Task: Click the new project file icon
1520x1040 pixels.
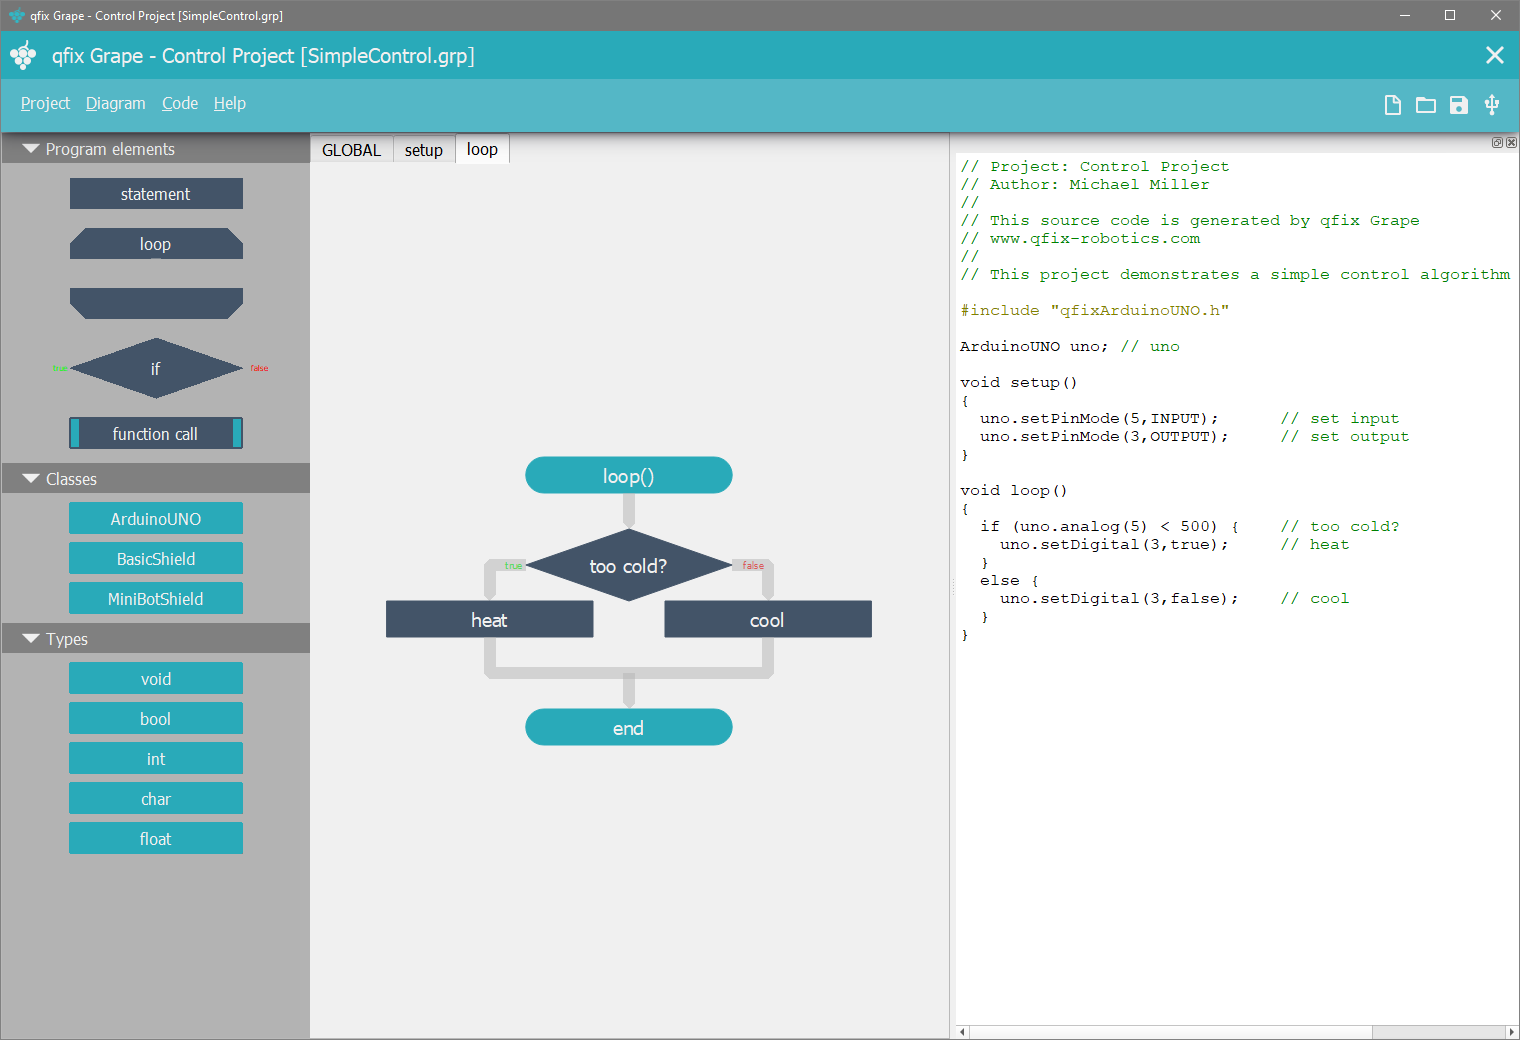Action: coord(1392,105)
